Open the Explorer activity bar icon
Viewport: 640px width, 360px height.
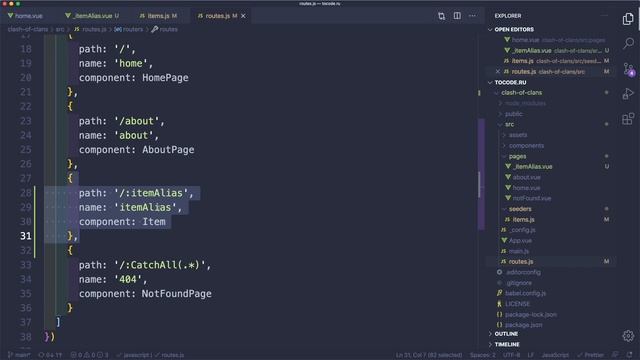(x=628, y=18)
